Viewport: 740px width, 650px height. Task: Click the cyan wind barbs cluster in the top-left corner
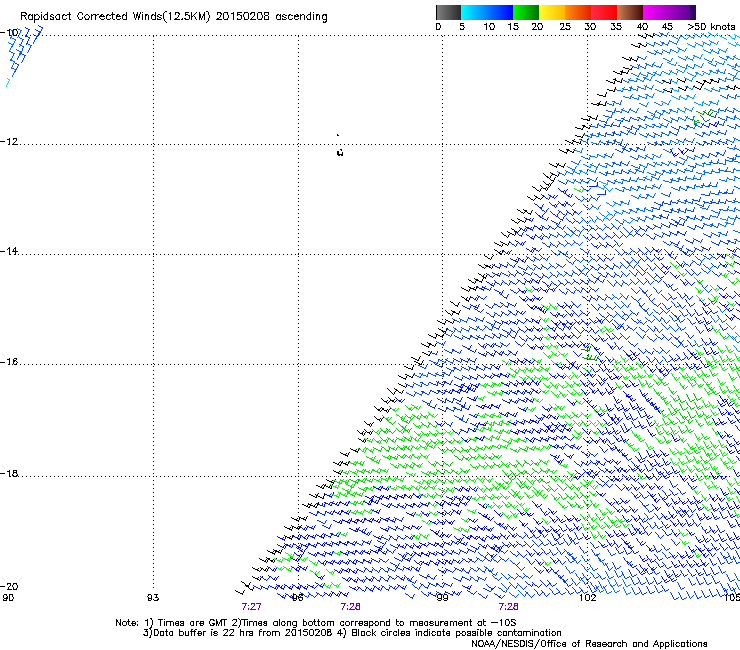(24, 56)
